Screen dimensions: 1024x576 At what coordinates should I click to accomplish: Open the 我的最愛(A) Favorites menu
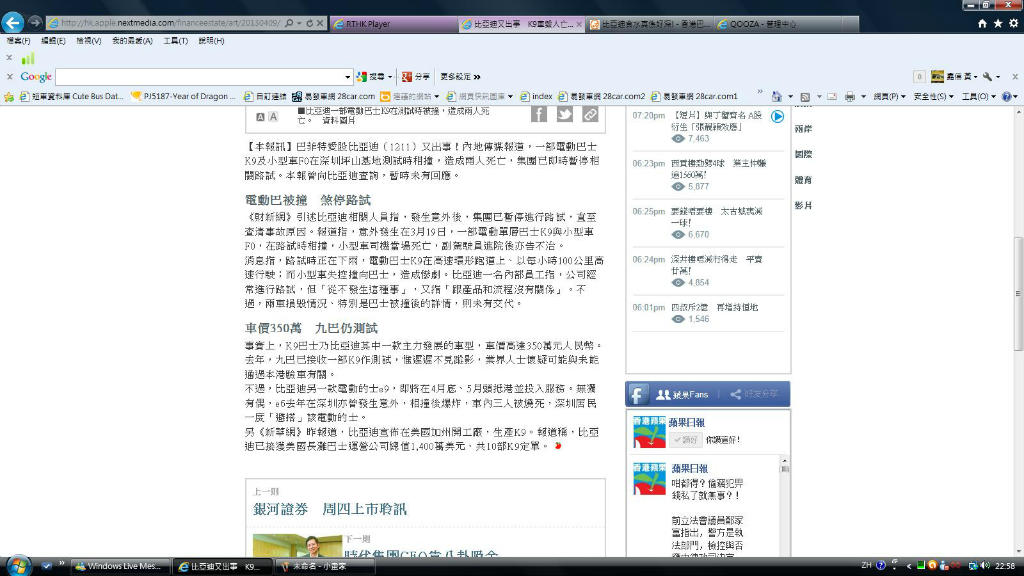(x=132, y=40)
